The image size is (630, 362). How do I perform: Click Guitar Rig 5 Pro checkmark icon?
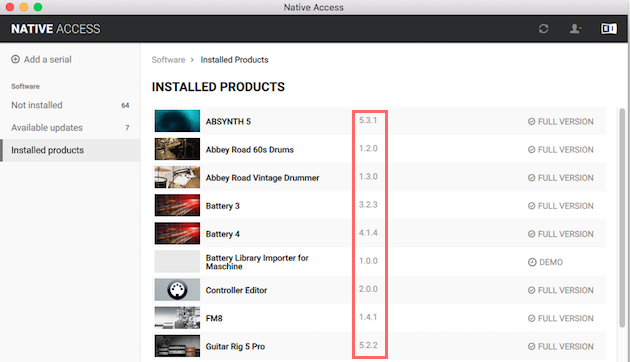[531, 347]
